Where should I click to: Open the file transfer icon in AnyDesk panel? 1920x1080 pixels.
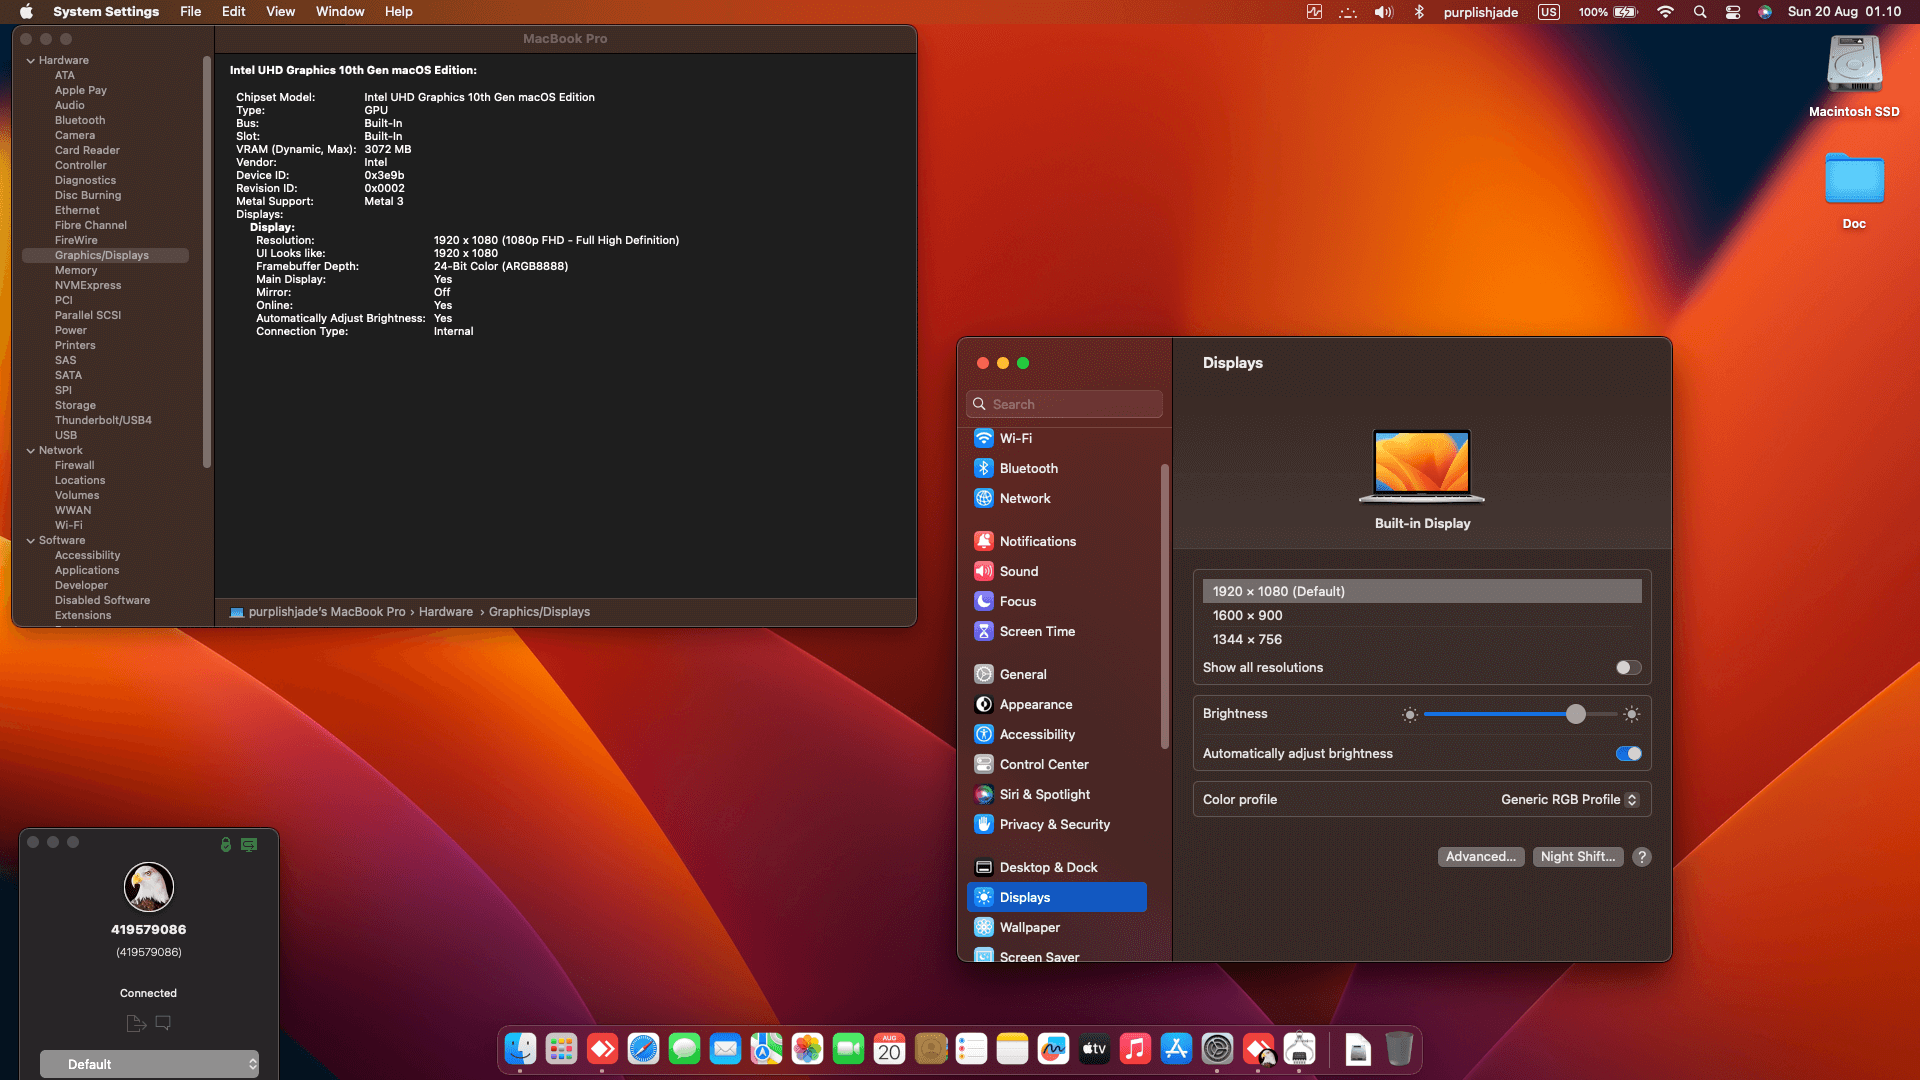click(136, 1023)
